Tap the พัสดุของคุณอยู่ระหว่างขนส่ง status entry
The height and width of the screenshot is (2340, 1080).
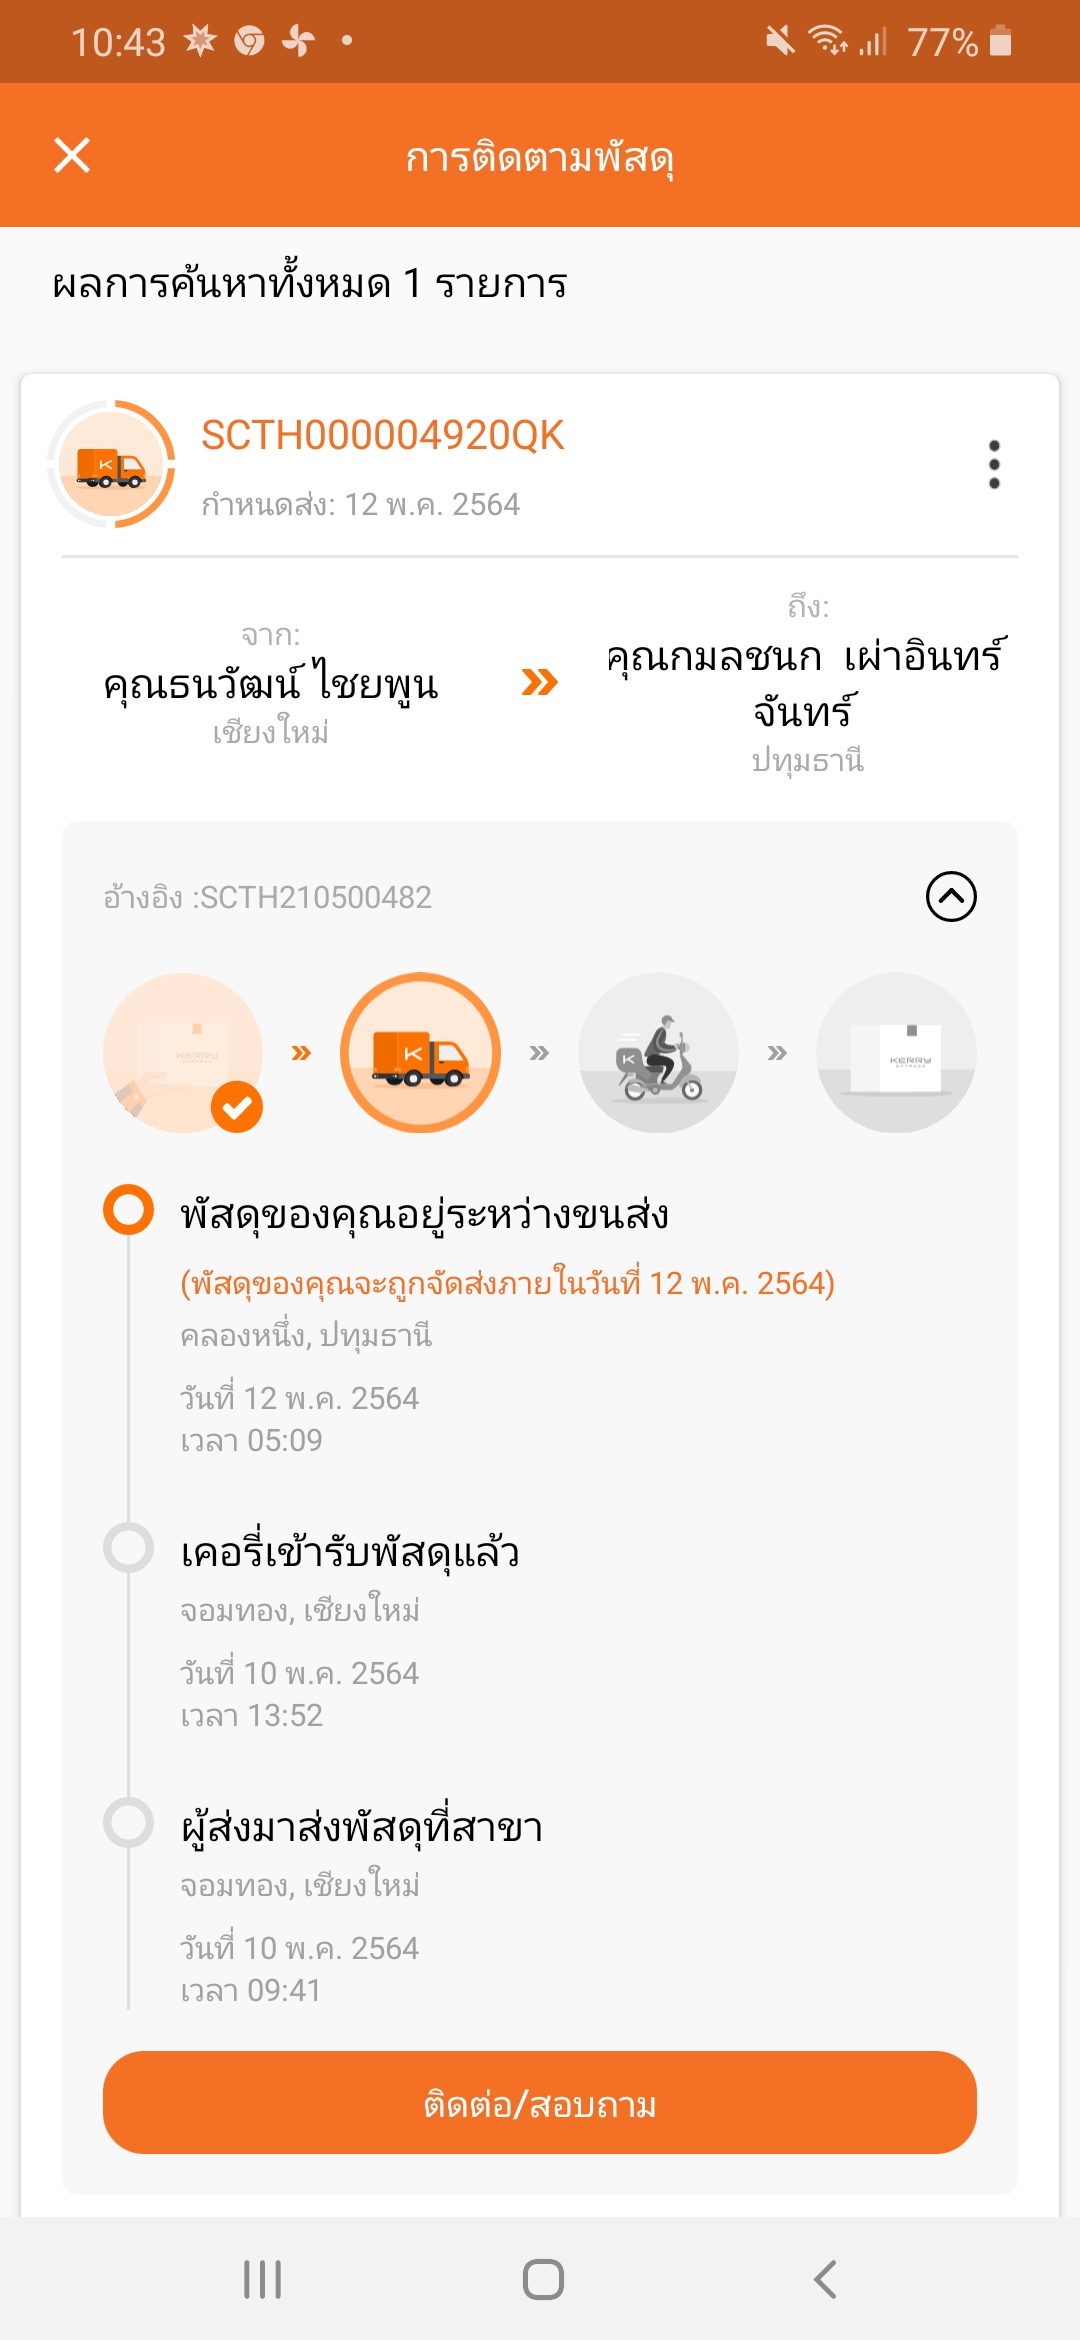425,1215
